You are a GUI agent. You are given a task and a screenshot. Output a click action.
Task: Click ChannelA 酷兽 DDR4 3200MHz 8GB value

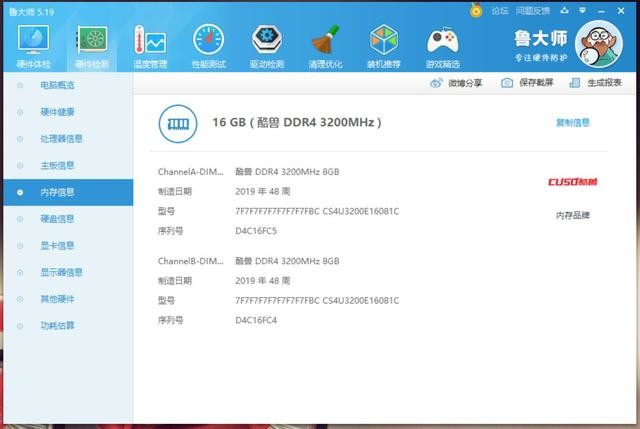287,172
